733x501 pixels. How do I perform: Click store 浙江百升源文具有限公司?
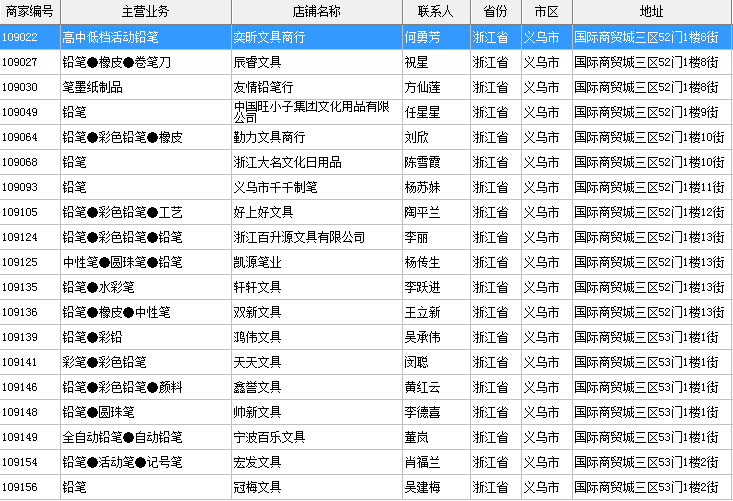pos(299,237)
